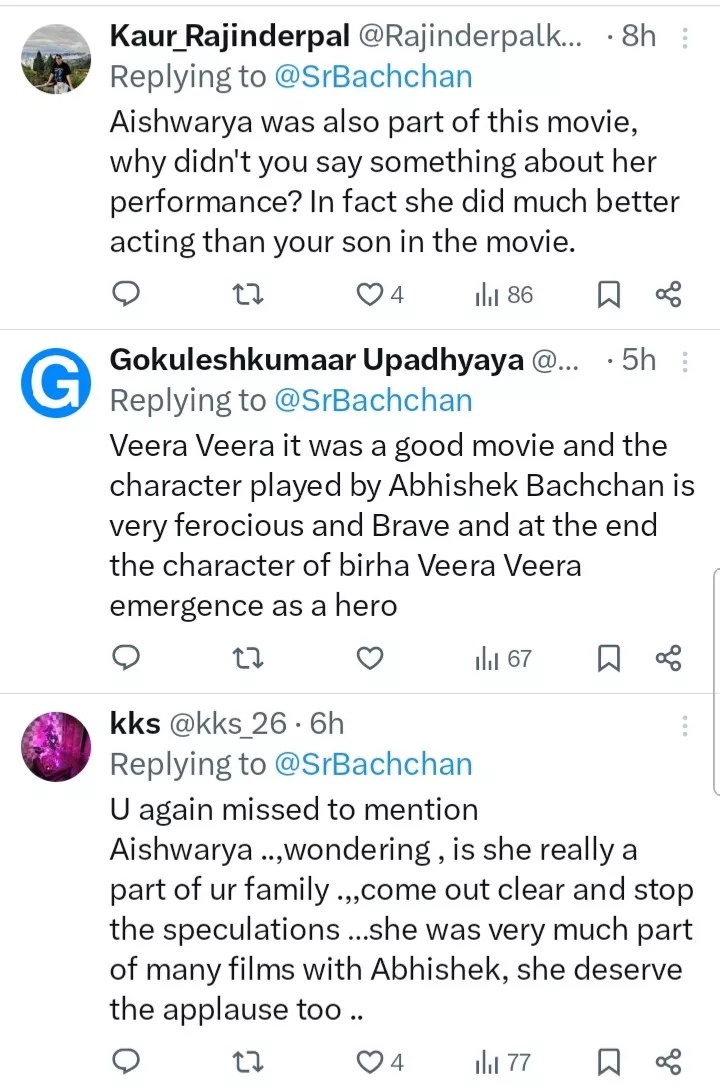
Task: Open kks purple profile picture
Action: click(x=57, y=746)
